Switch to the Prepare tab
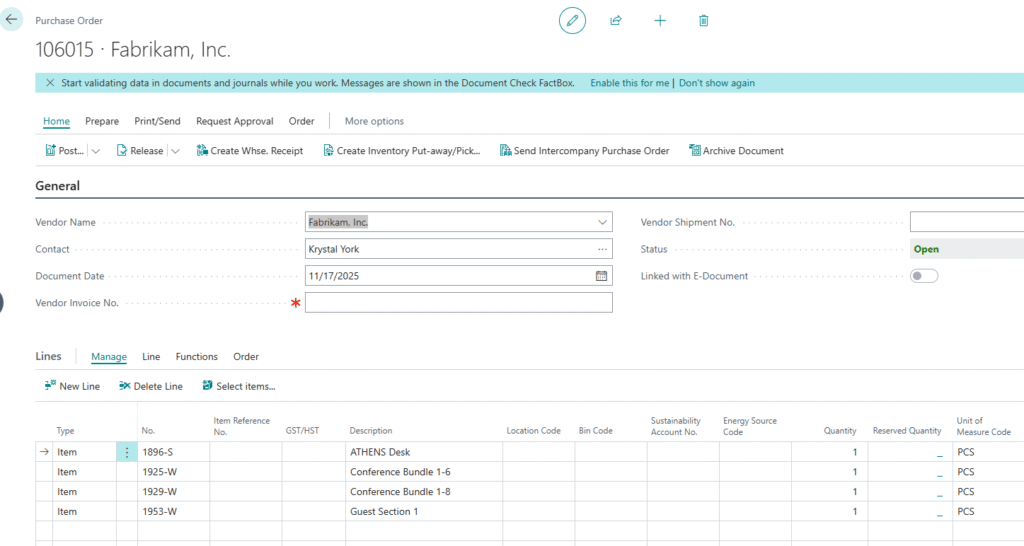This screenshot has height=546, width=1024. click(102, 121)
